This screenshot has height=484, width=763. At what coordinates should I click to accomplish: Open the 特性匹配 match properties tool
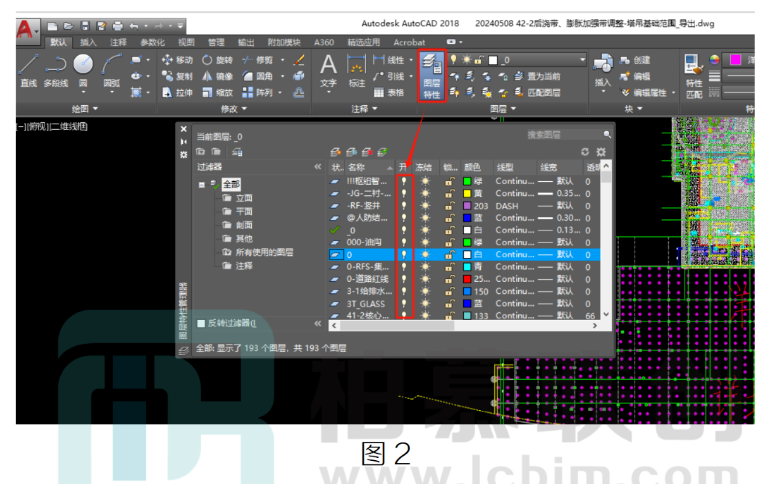[x=693, y=76]
